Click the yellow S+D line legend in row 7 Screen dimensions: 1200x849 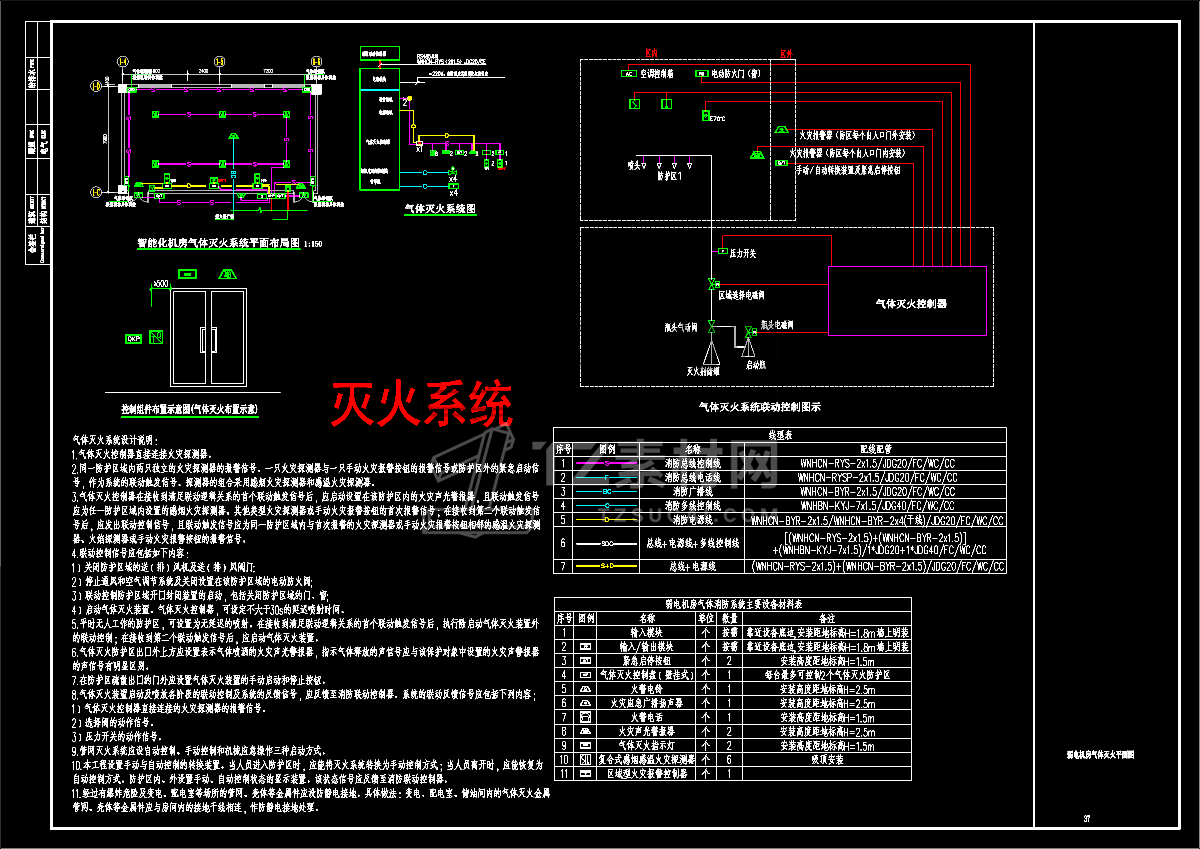coord(608,567)
